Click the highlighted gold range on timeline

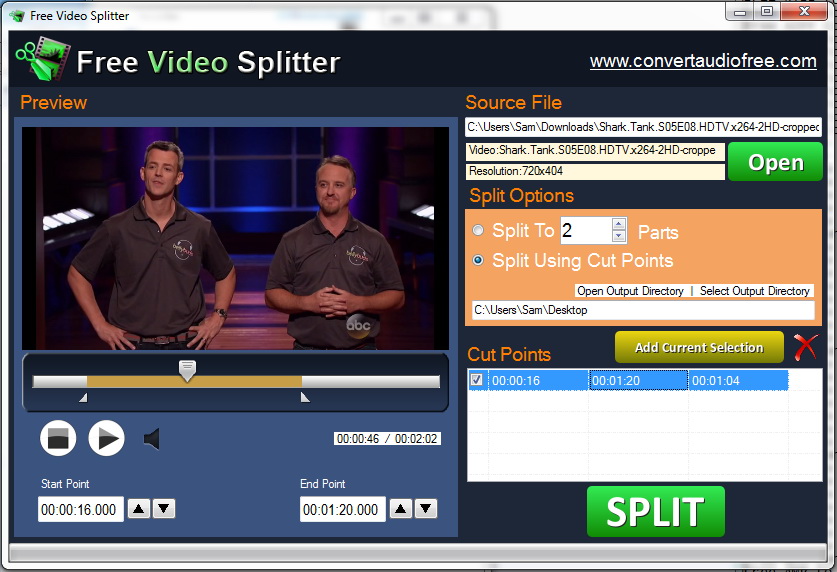click(194, 381)
